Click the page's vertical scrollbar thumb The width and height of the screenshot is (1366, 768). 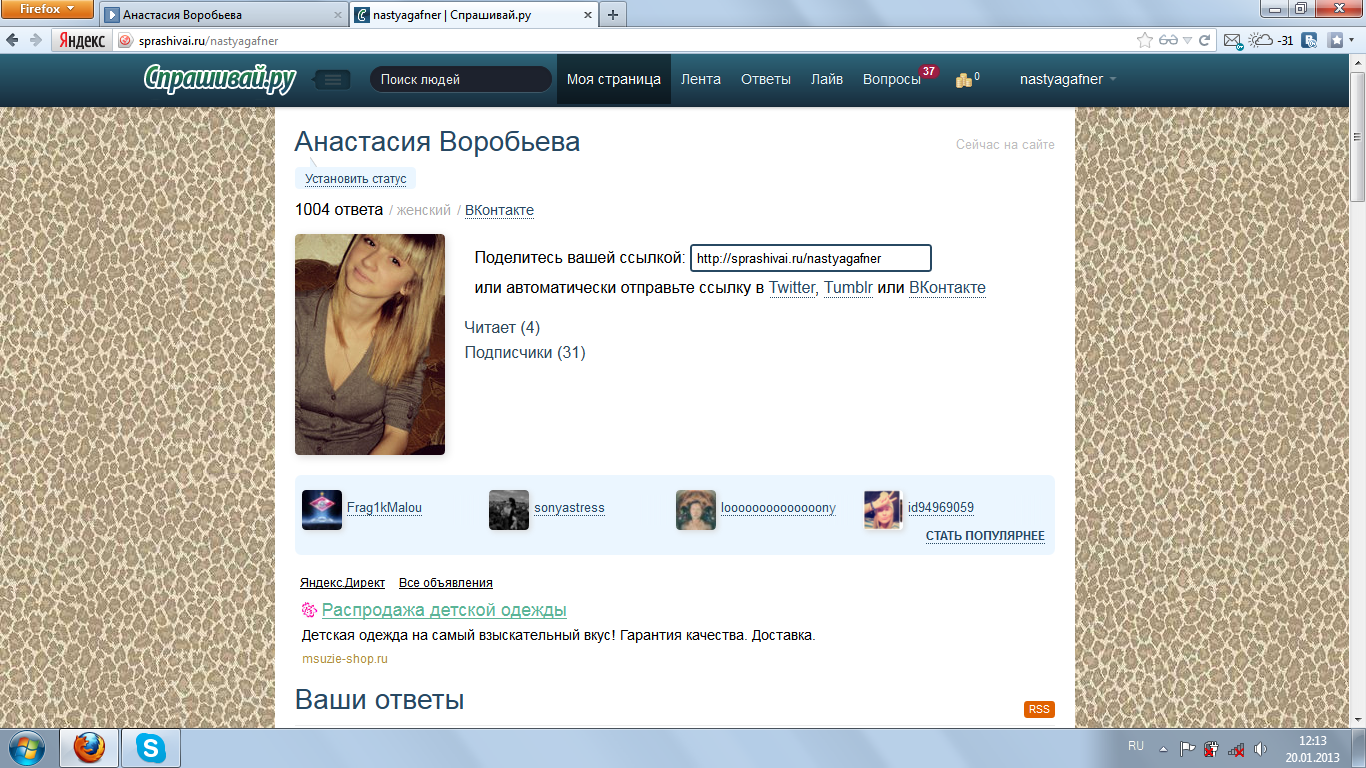(x=1357, y=138)
